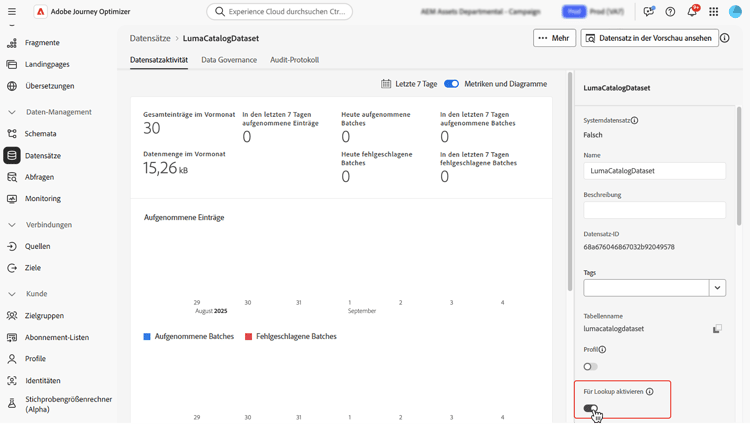Click the main content vertical scrollbar
750x424 pixels.
pyautogui.click(x=570, y=182)
